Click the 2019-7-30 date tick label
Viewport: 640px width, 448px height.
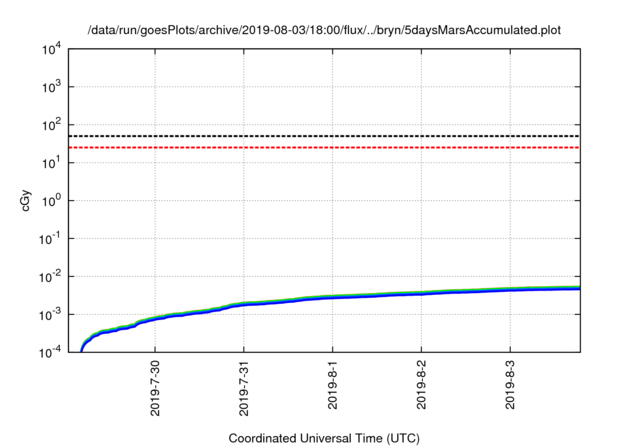[155, 388]
